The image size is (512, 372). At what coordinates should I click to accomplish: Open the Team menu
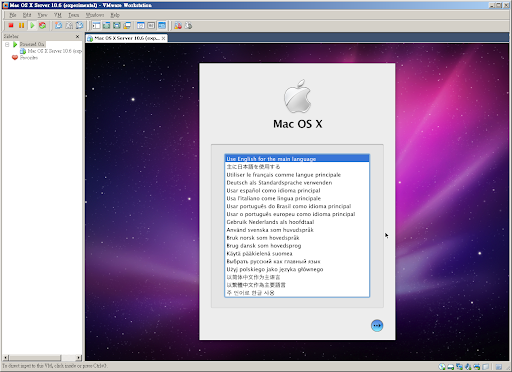click(74, 15)
